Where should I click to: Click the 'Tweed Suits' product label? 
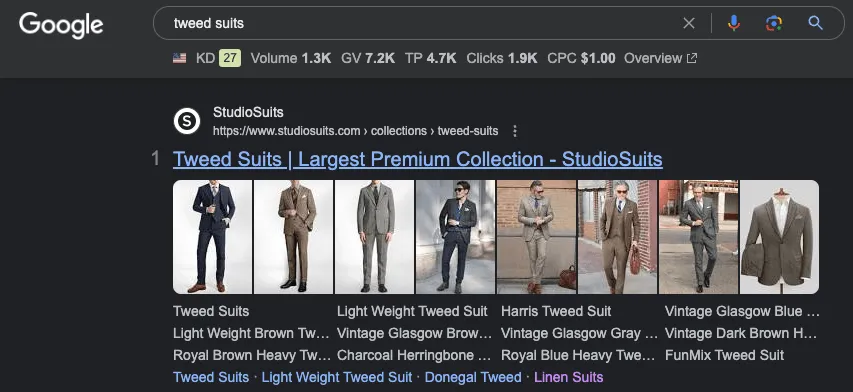tap(211, 312)
